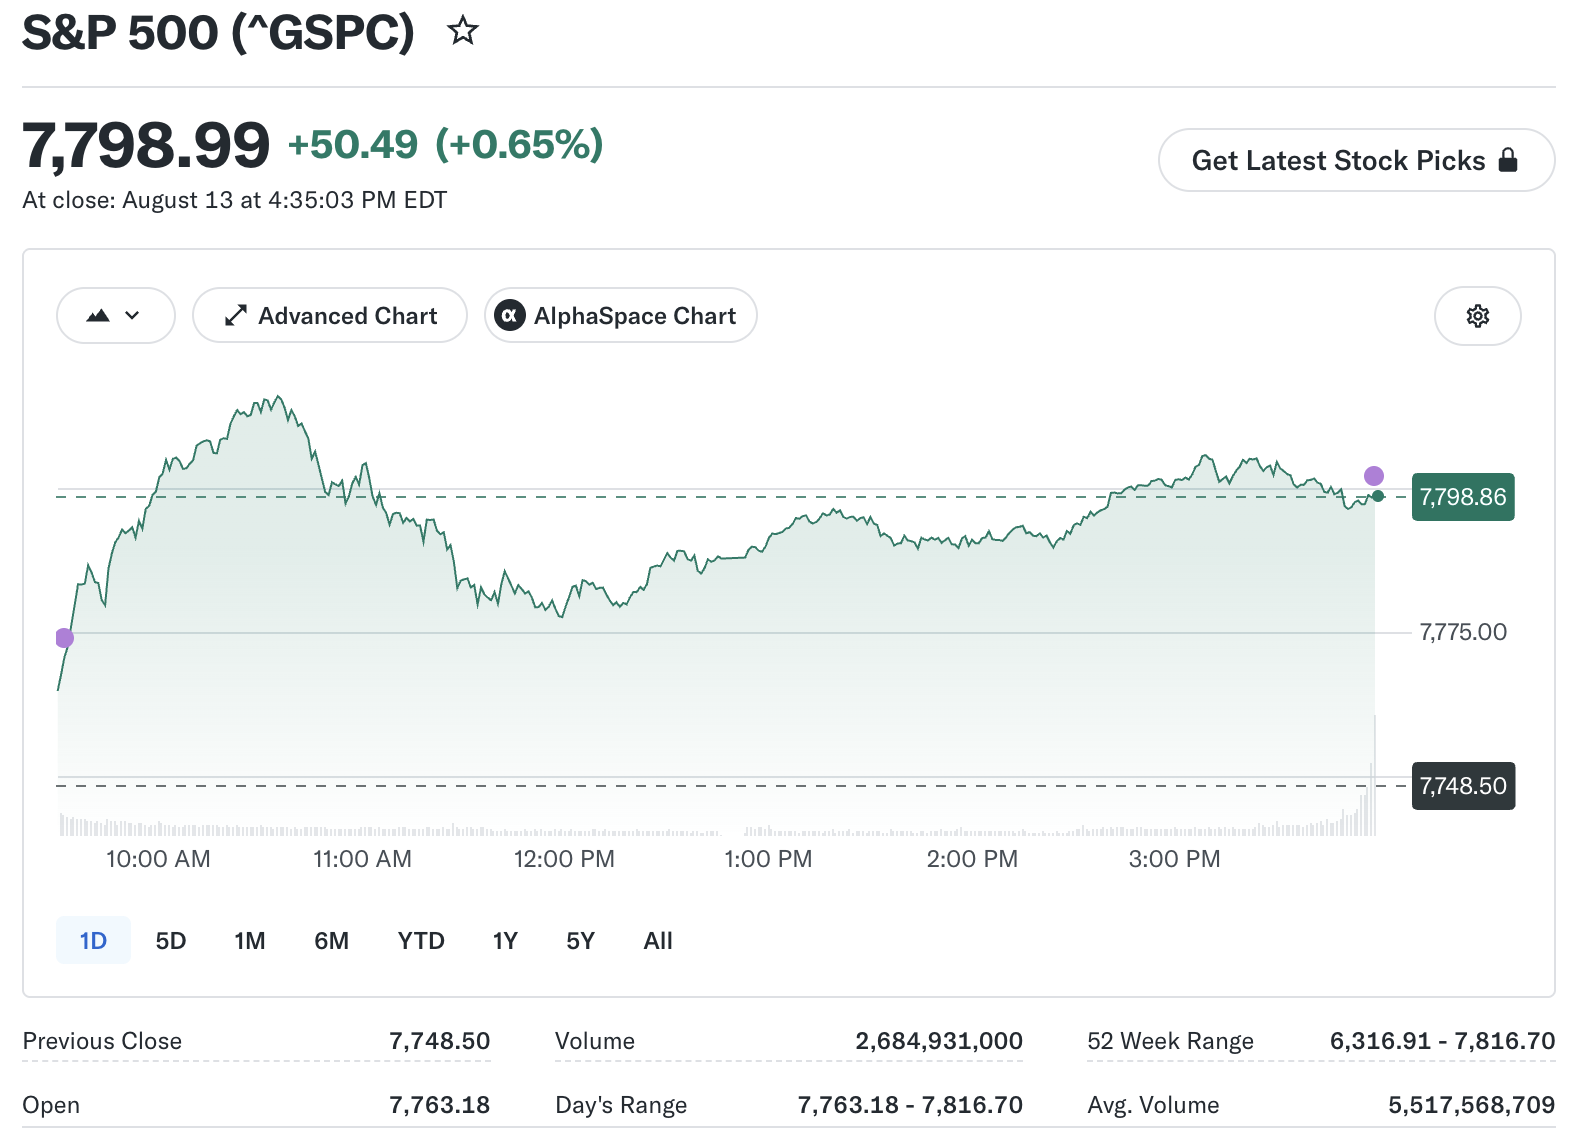Switch to the 5D time range
This screenshot has height=1134, width=1576.
pos(171,940)
